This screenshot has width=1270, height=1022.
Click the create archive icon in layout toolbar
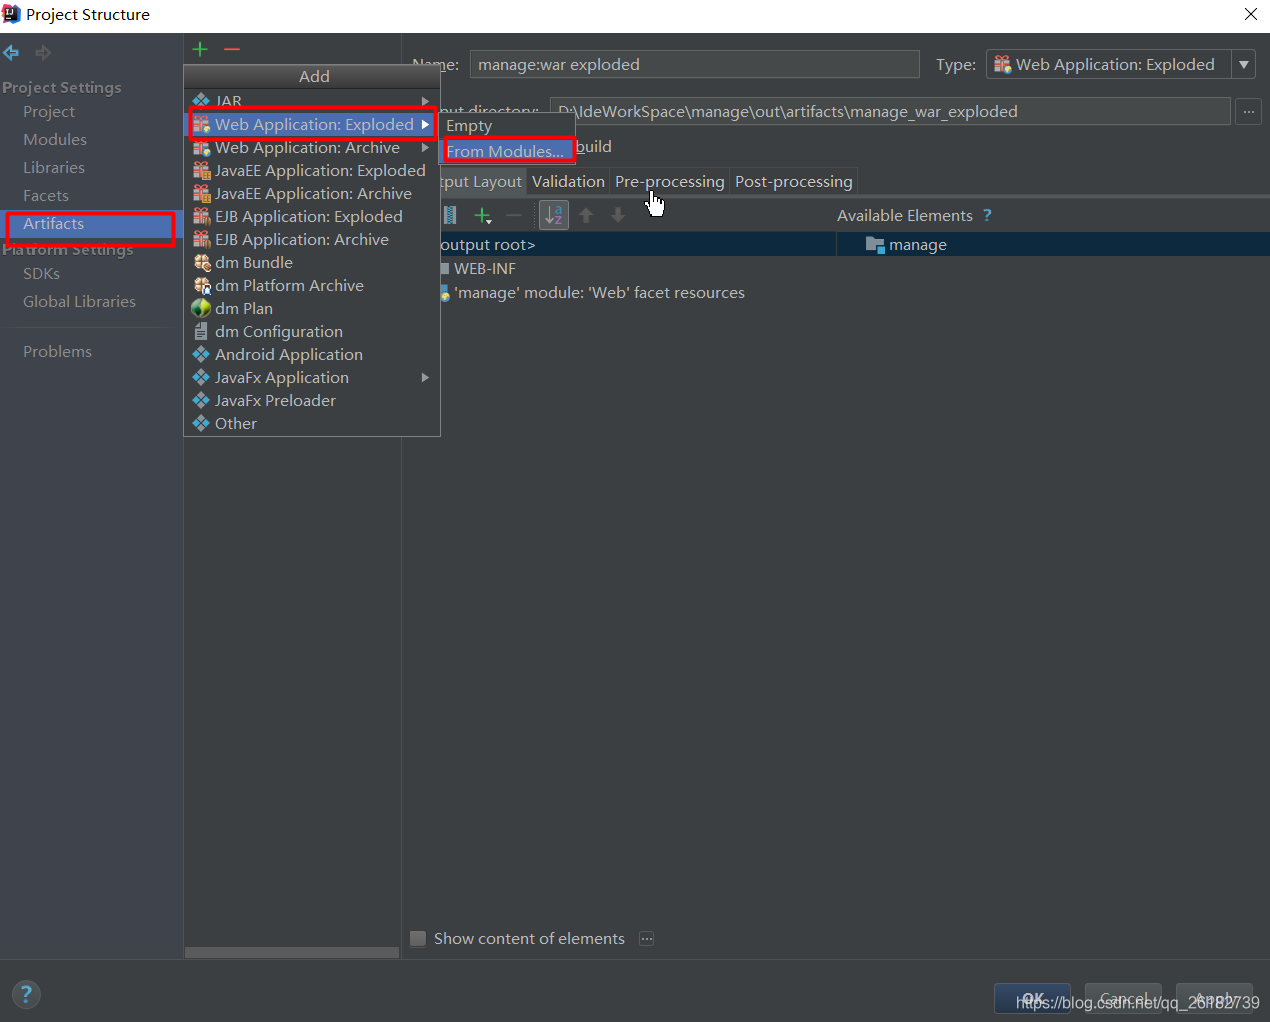coord(450,215)
